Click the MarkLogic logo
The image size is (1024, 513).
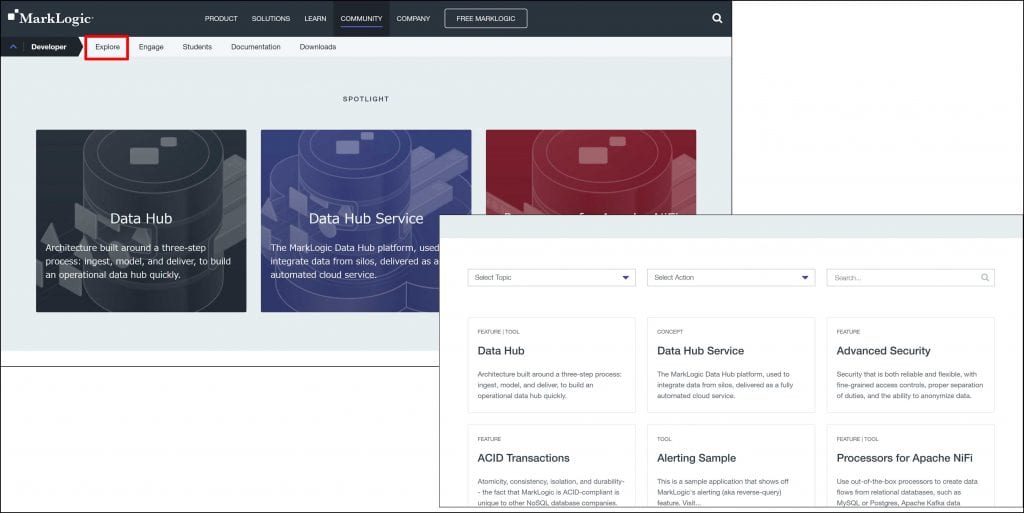[50, 18]
